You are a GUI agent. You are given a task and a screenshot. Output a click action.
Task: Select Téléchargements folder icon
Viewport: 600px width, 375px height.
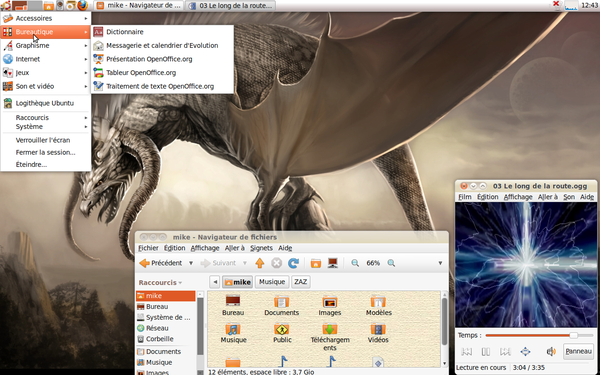point(329,337)
